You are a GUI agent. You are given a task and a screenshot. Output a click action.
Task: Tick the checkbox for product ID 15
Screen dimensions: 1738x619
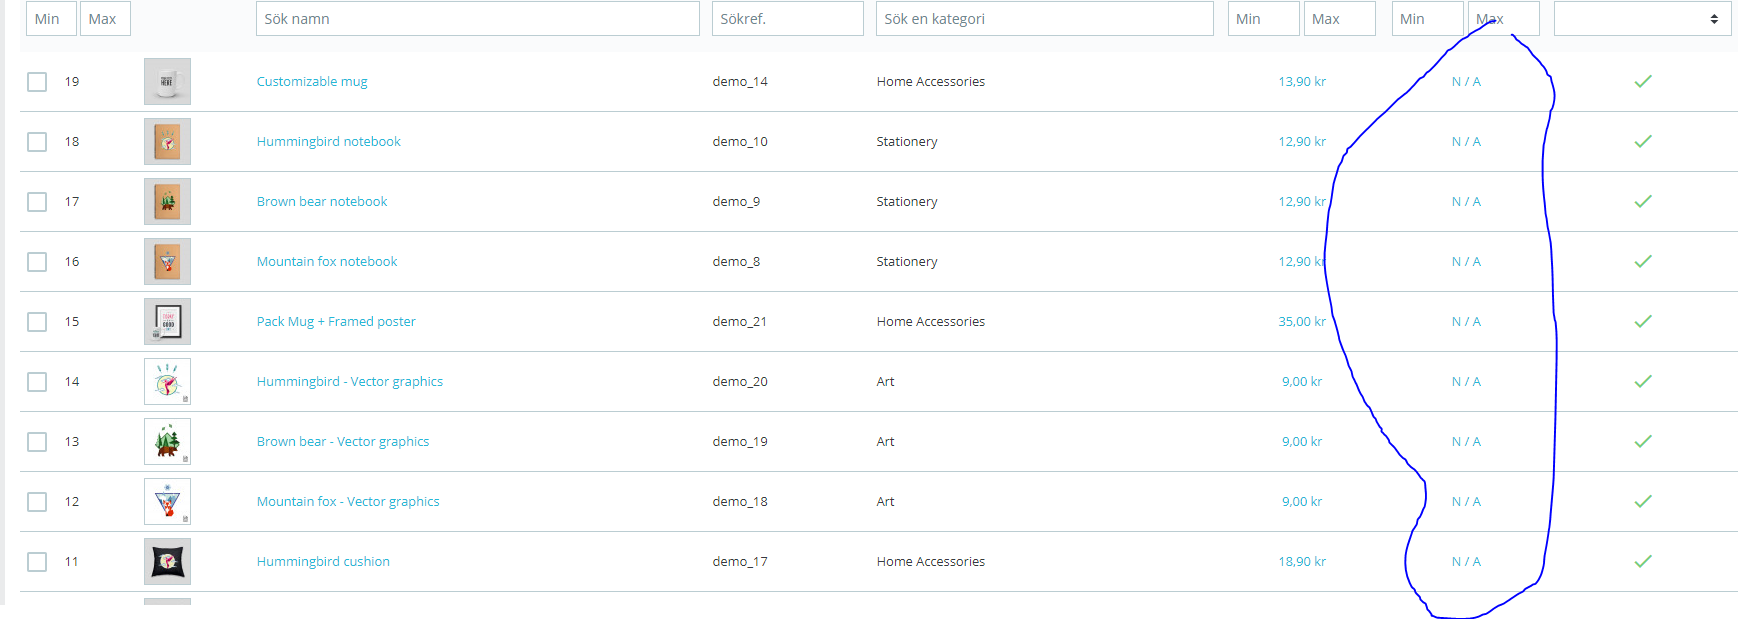click(37, 322)
